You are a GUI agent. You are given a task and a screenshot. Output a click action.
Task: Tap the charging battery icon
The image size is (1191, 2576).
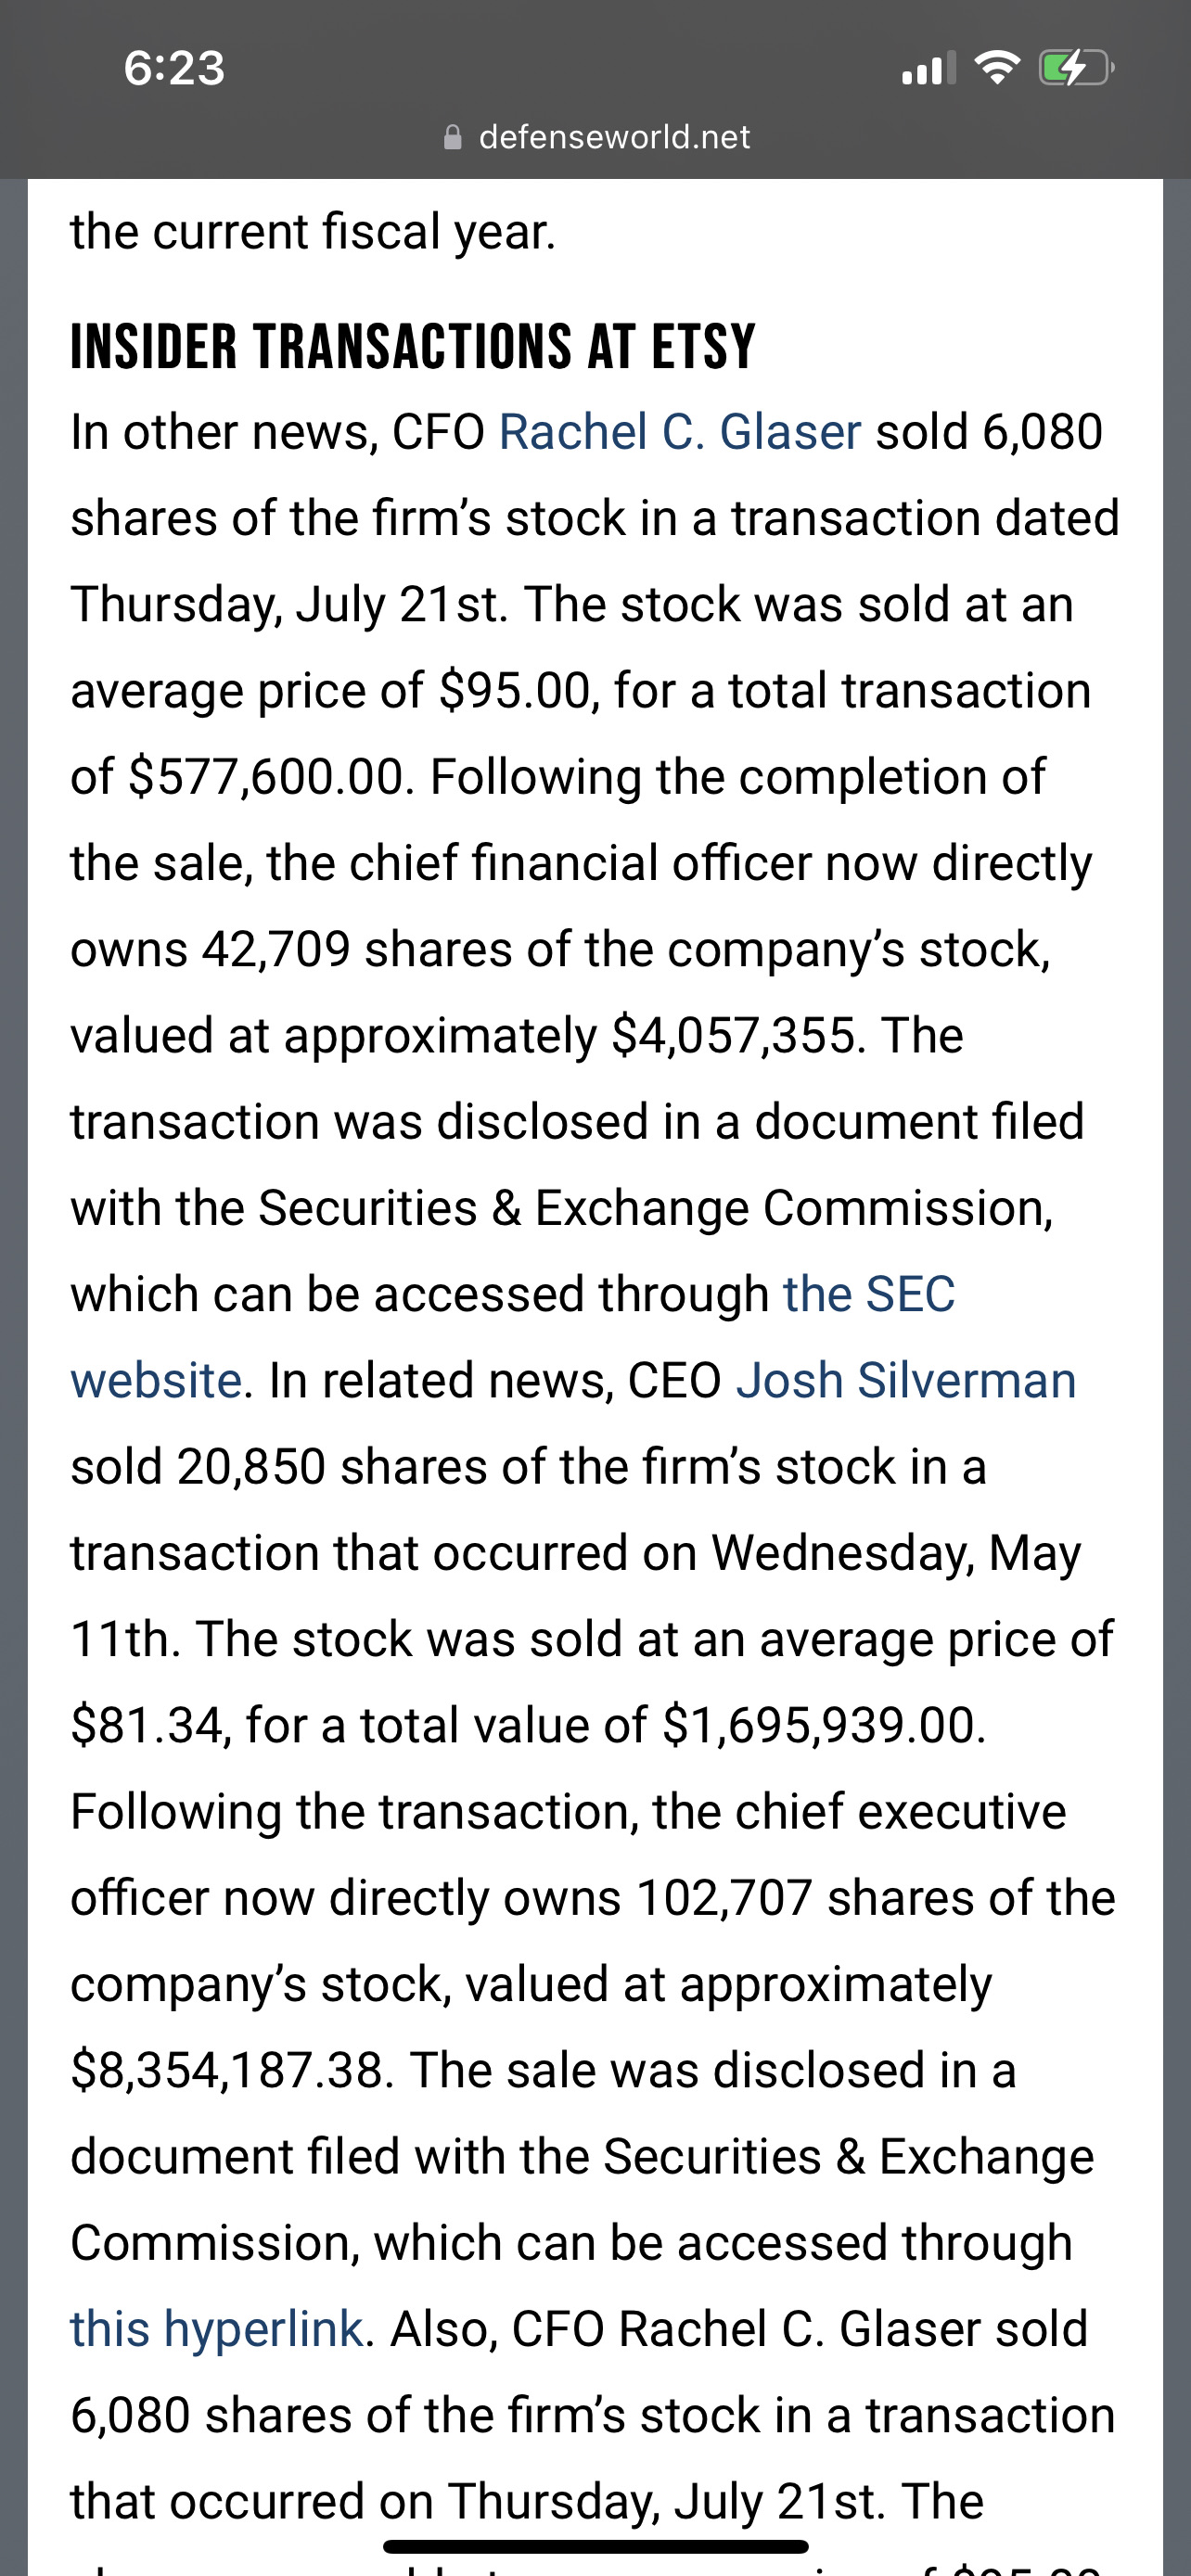1077,68
